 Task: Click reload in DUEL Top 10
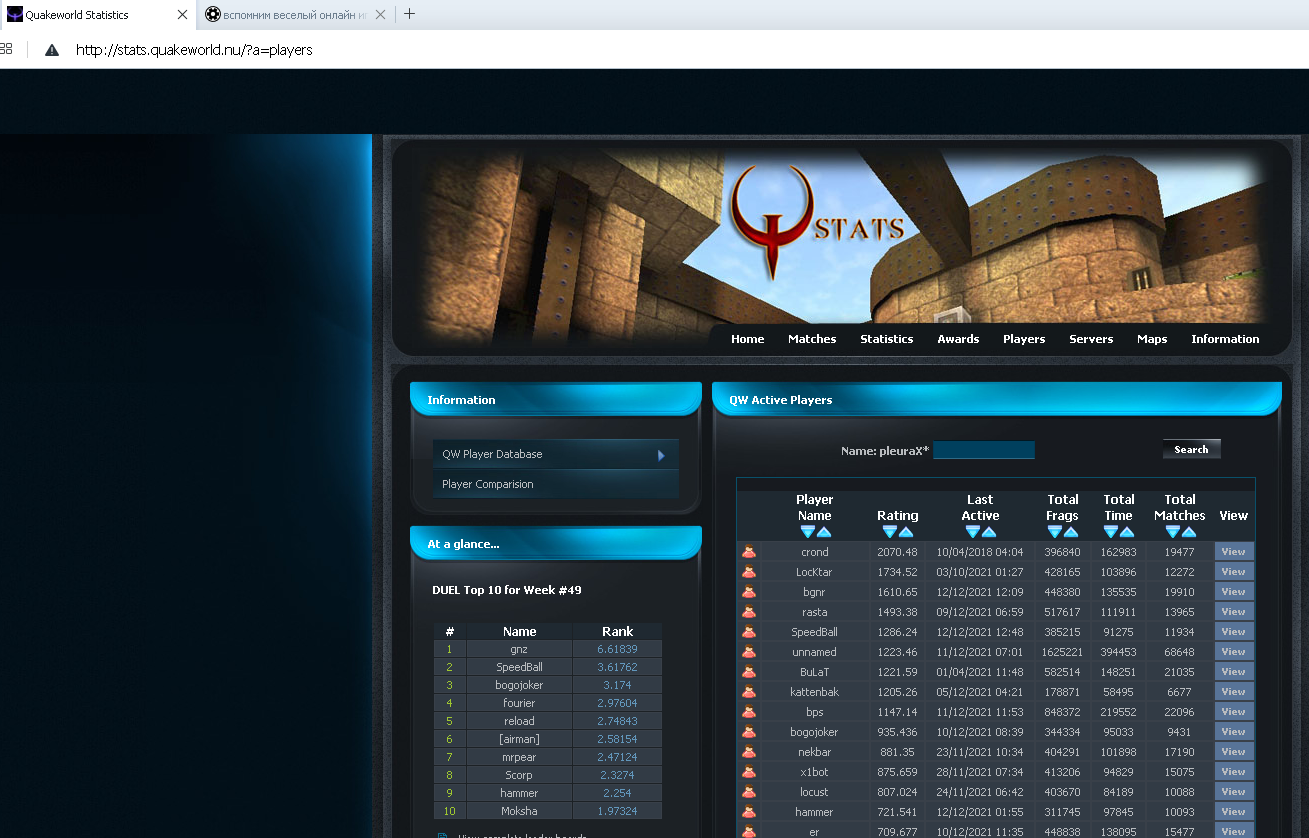click(519, 721)
